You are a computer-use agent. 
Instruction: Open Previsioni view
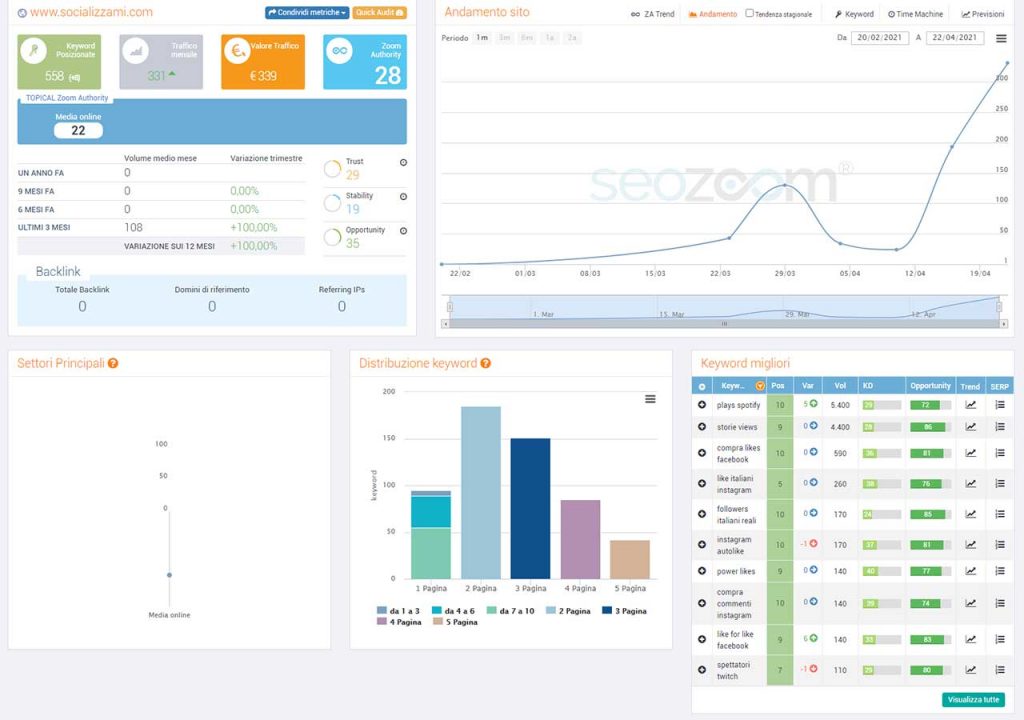[983, 14]
